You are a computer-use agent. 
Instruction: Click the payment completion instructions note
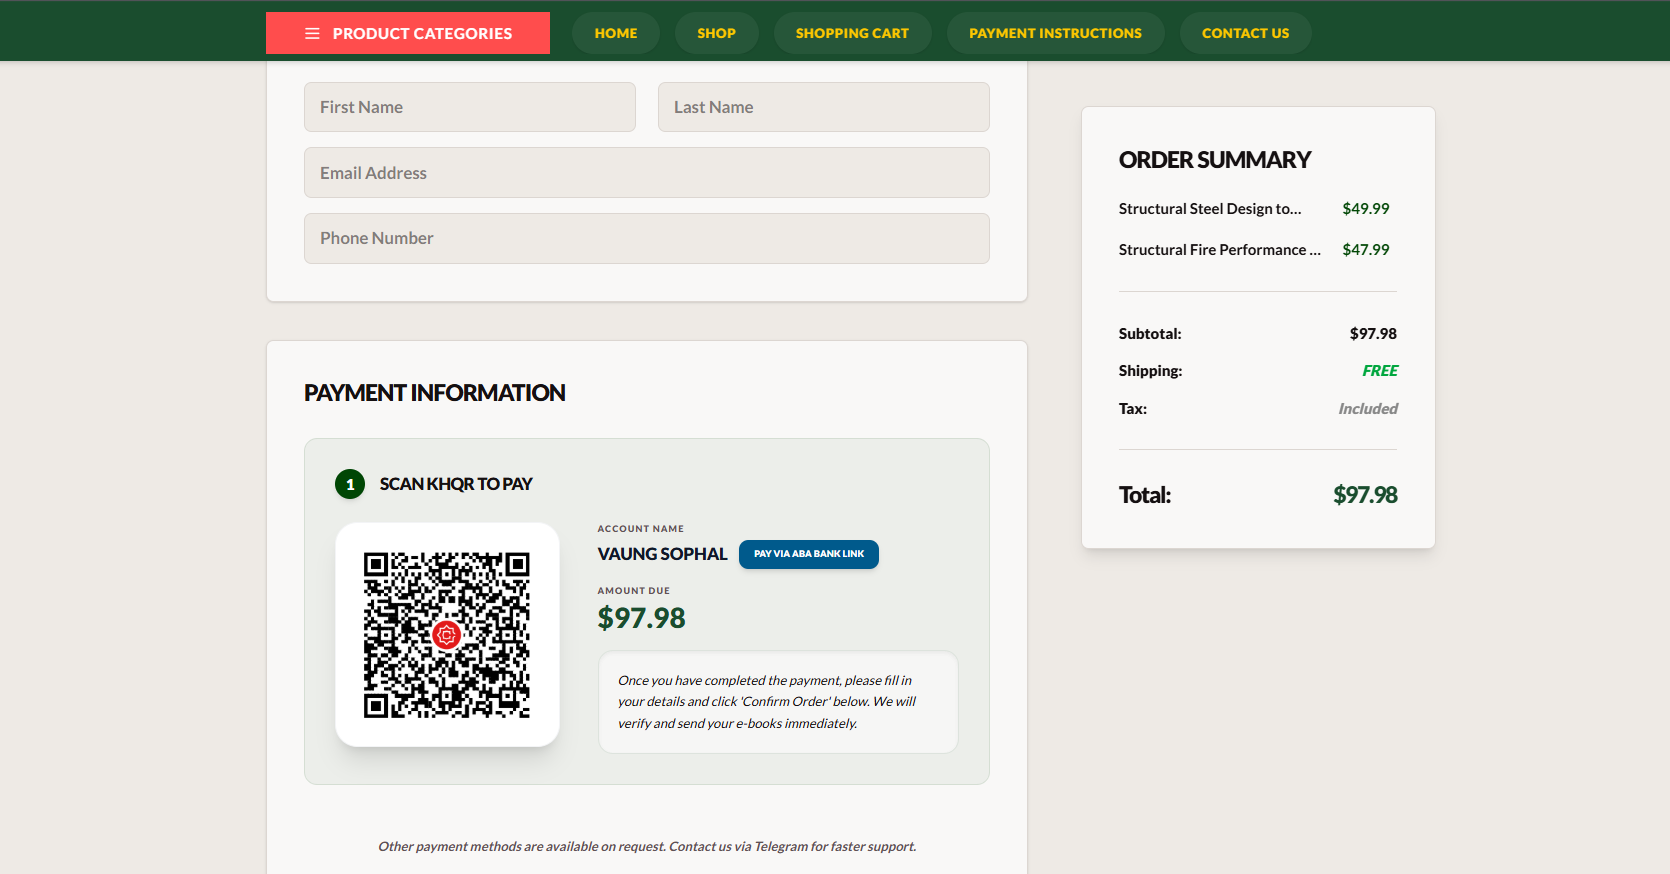[x=778, y=702]
